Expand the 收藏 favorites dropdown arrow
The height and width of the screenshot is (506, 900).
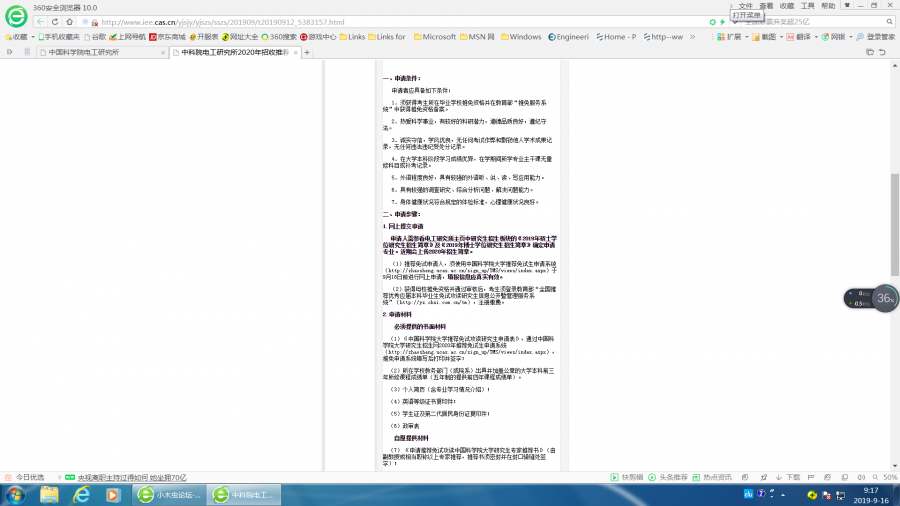[32, 37]
